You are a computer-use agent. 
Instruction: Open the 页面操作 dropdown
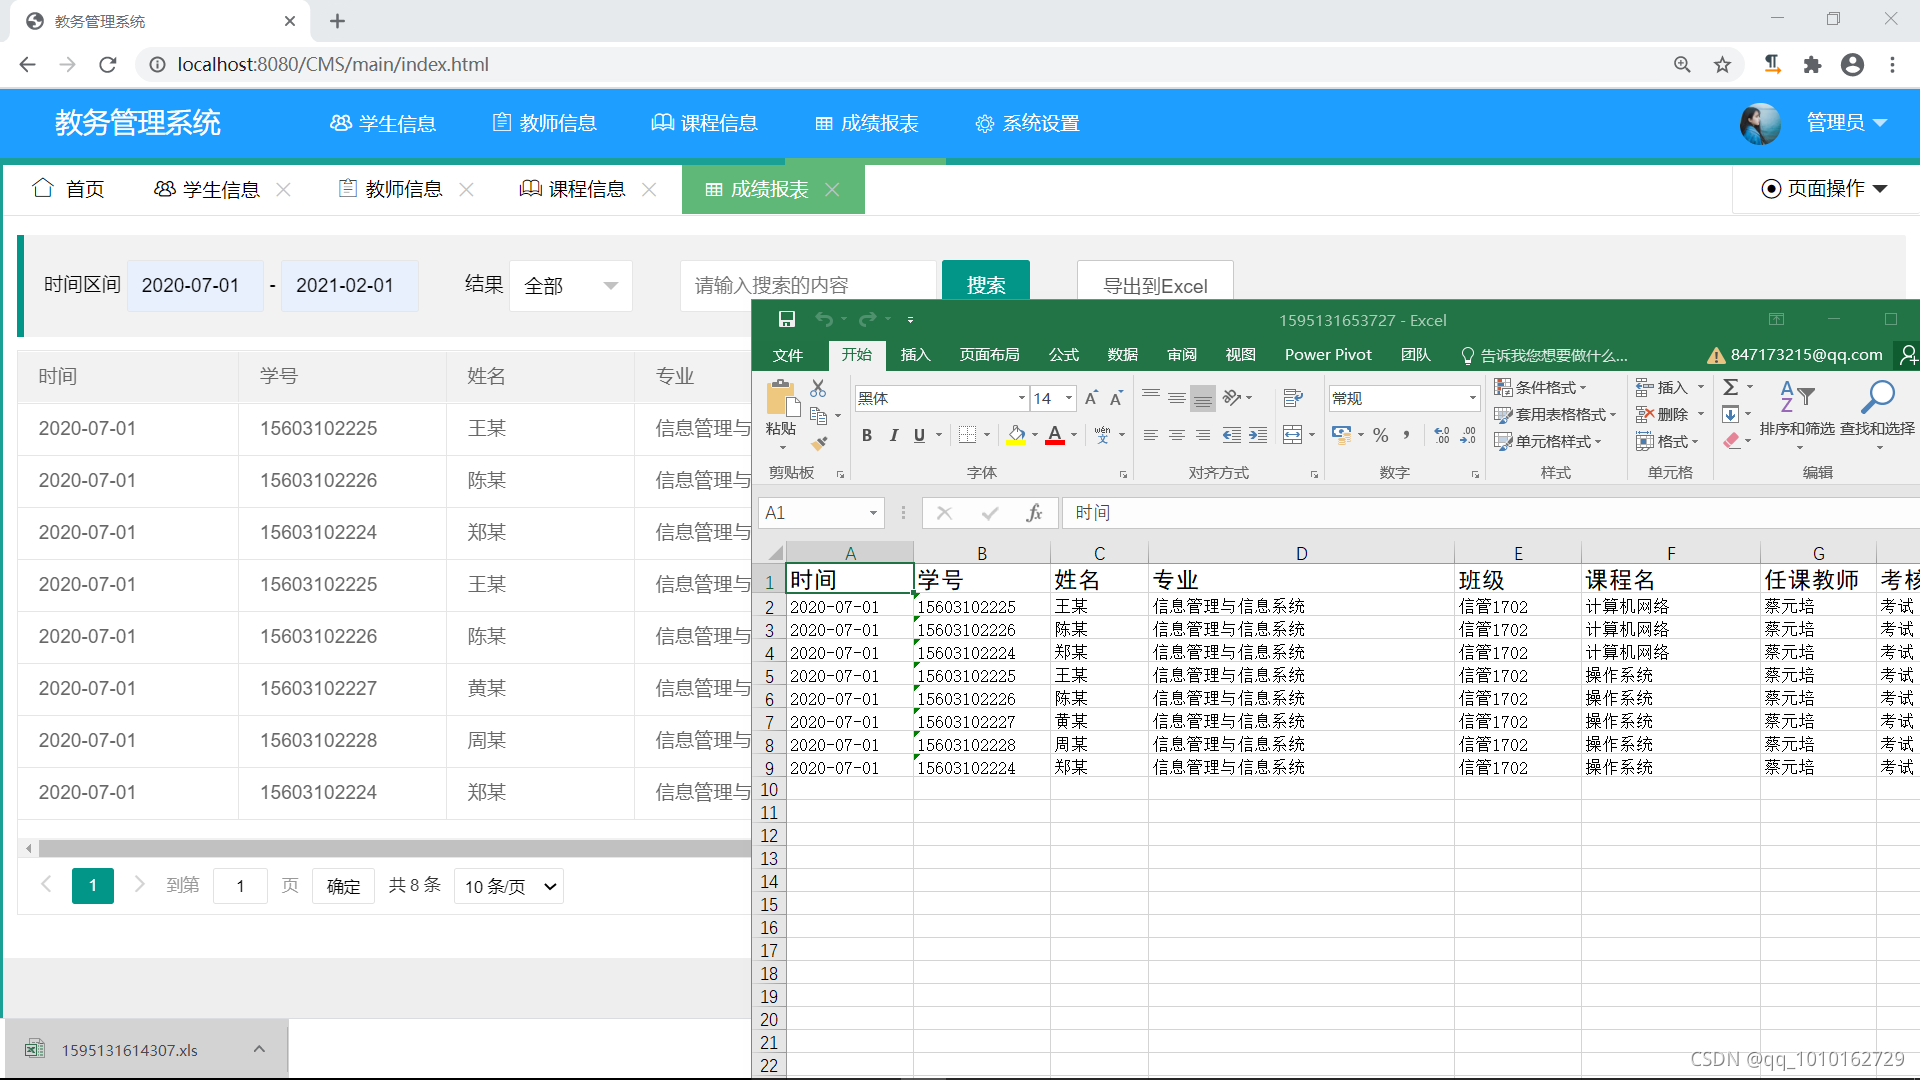1824,189
